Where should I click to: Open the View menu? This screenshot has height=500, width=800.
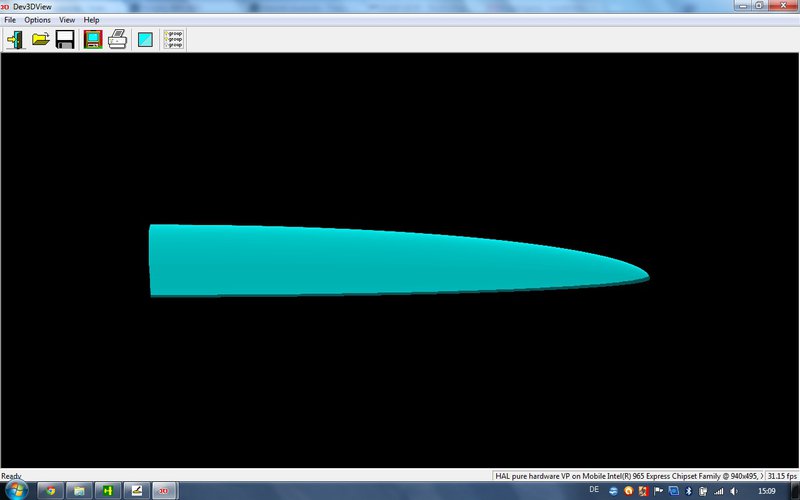pyautogui.click(x=67, y=20)
